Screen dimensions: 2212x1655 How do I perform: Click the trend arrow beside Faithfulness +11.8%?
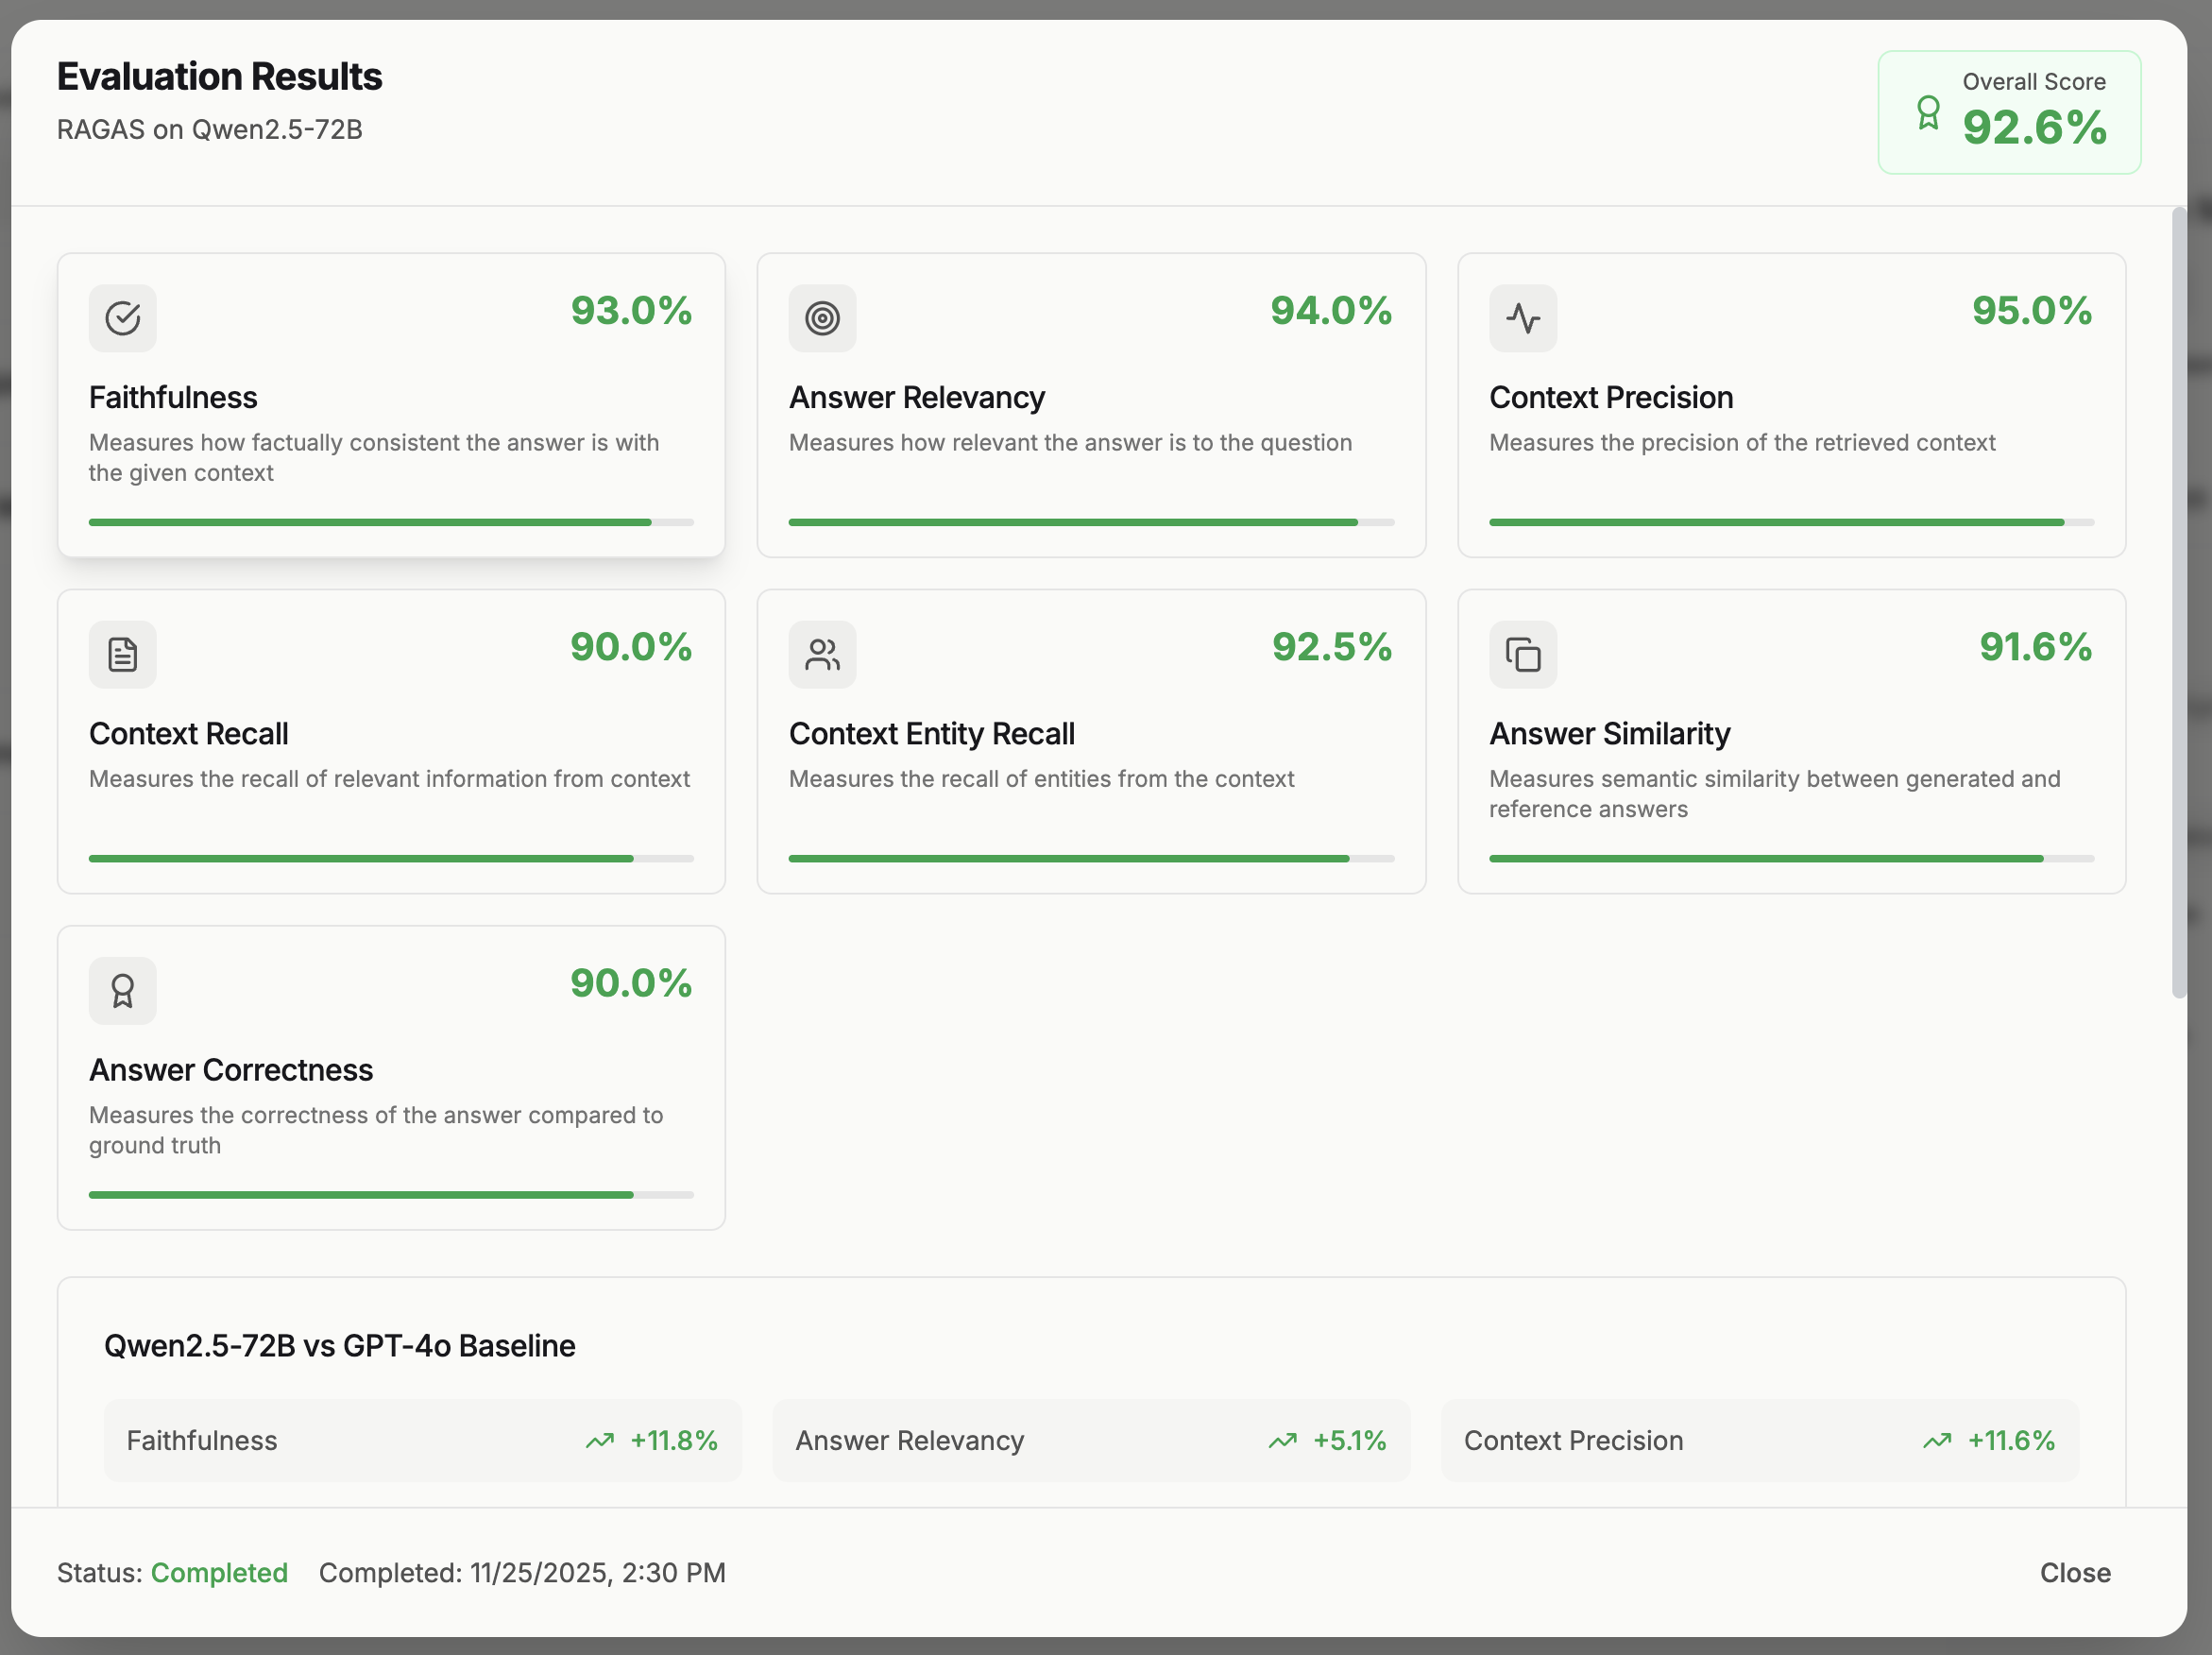[x=599, y=1440]
